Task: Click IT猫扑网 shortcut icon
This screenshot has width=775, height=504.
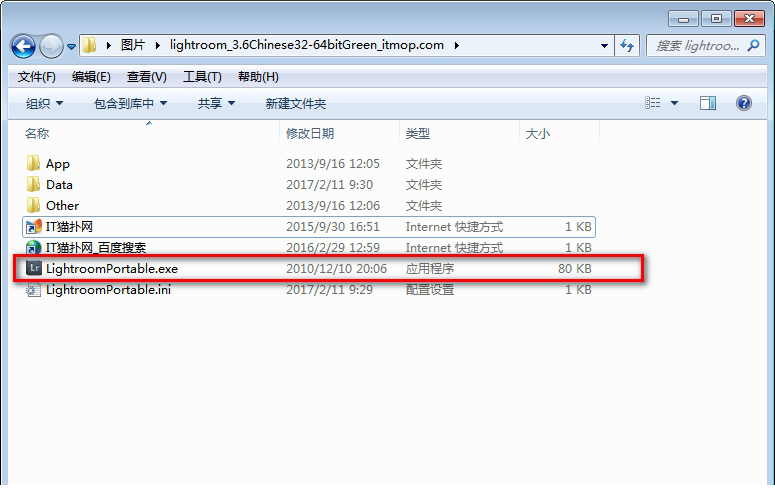Action: [34, 226]
